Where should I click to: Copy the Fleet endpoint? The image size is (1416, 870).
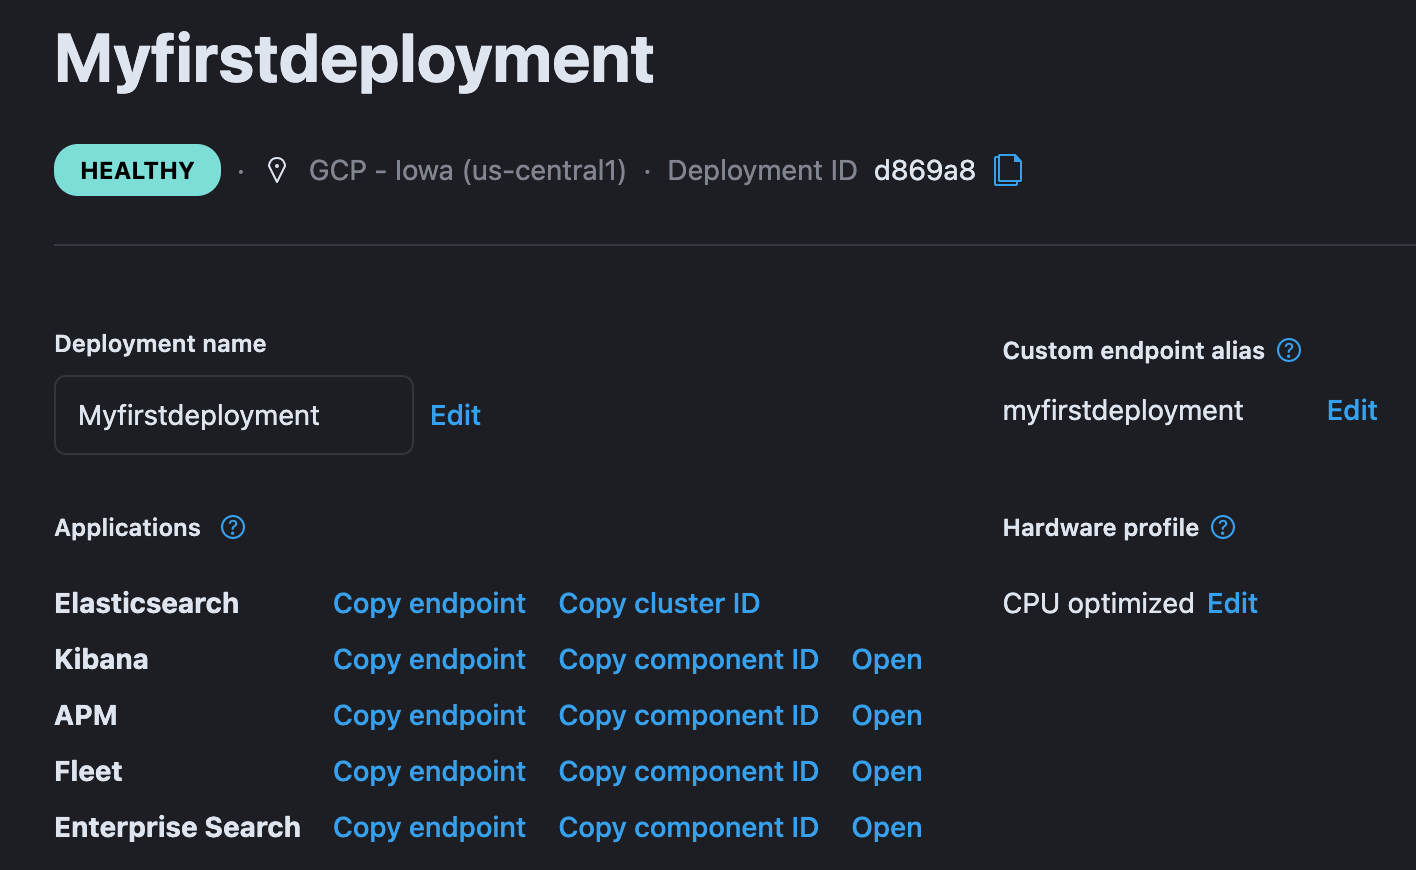point(429,771)
